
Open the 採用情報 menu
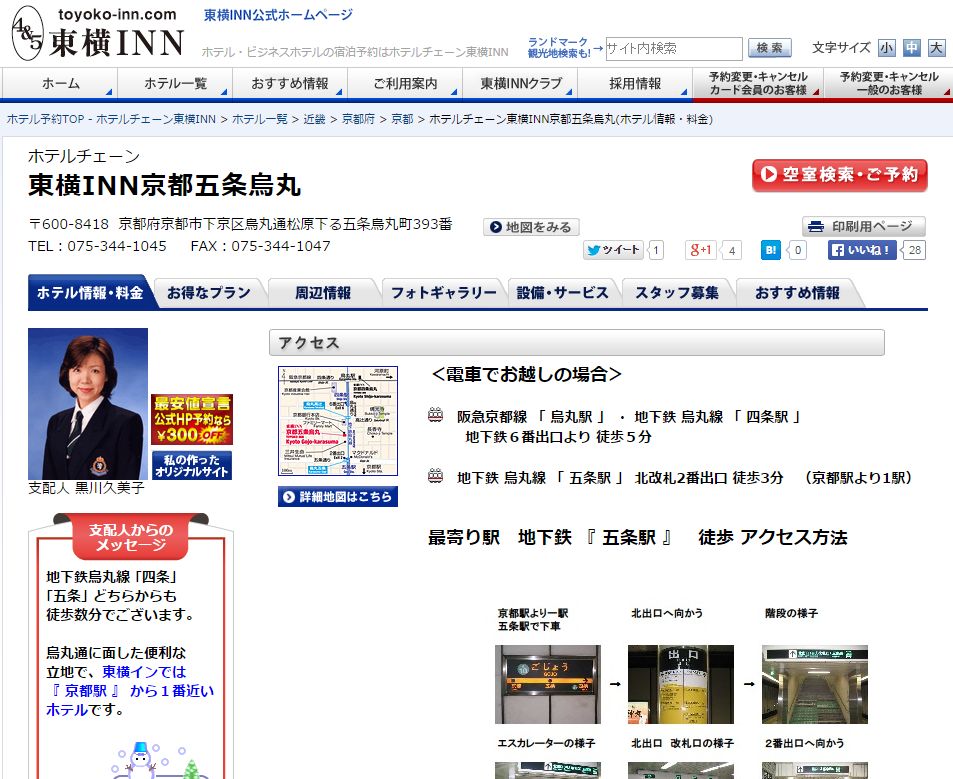point(635,83)
